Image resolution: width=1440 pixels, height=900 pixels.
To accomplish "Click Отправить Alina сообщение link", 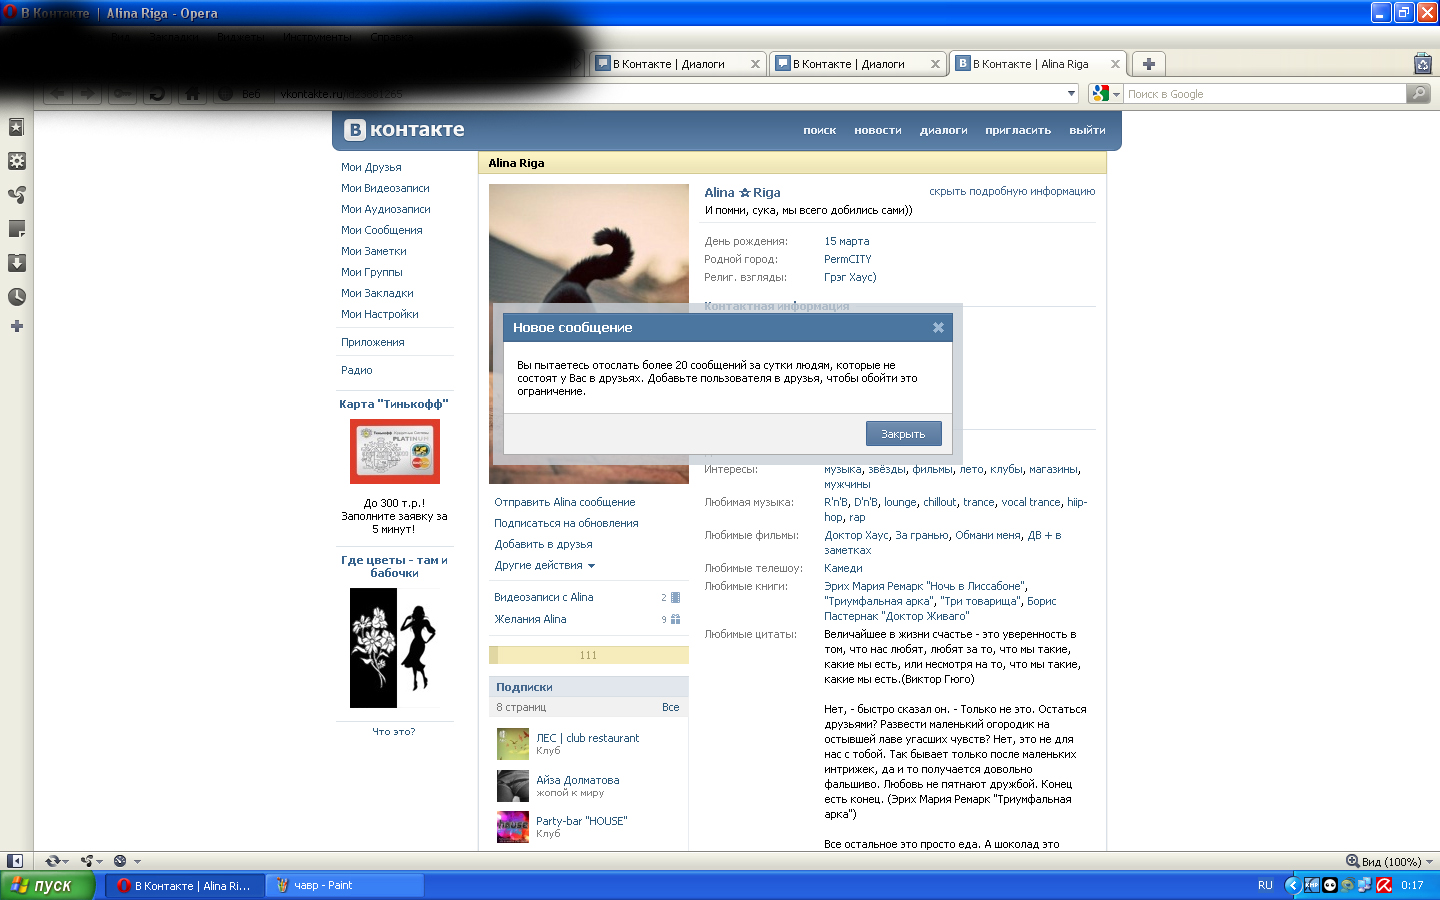I will pos(564,502).
